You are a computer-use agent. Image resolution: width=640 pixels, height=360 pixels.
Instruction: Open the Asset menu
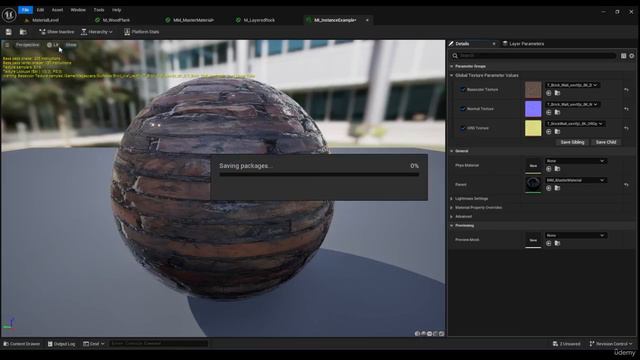click(57, 10)
